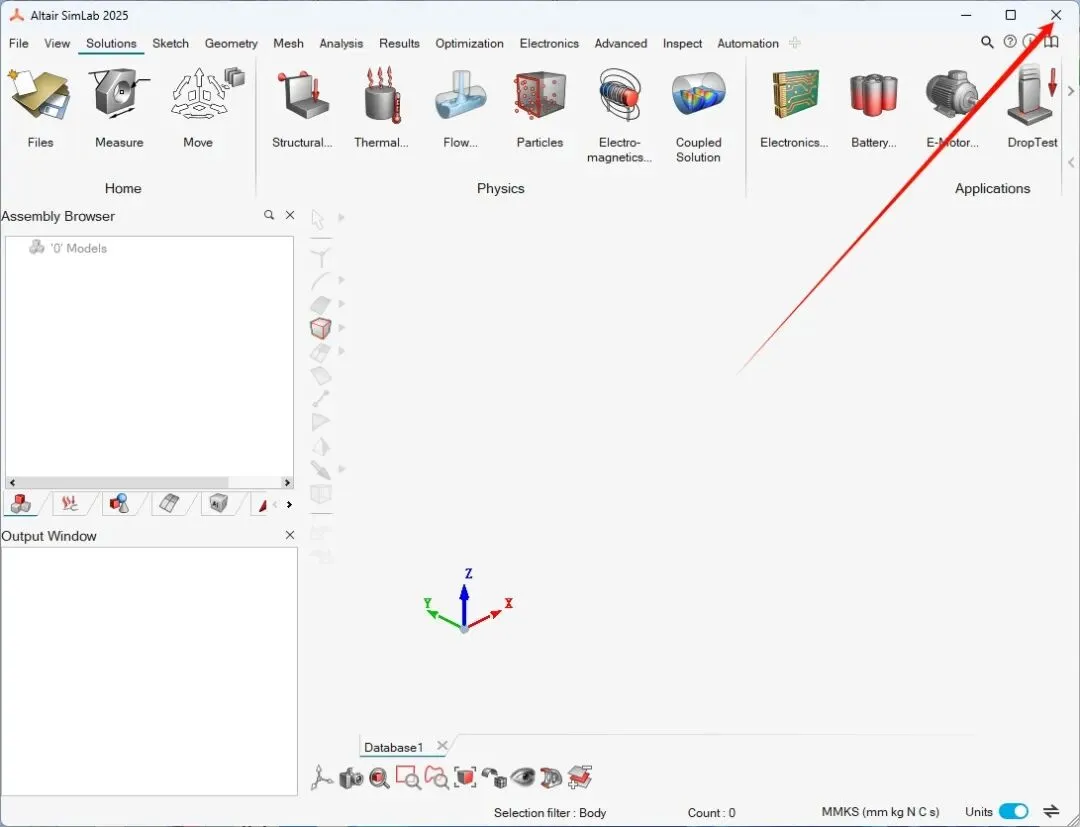Screen dimensions: 1080x827
Task: Click the triad axis icon in view toolbar
Action: point(322,778)
